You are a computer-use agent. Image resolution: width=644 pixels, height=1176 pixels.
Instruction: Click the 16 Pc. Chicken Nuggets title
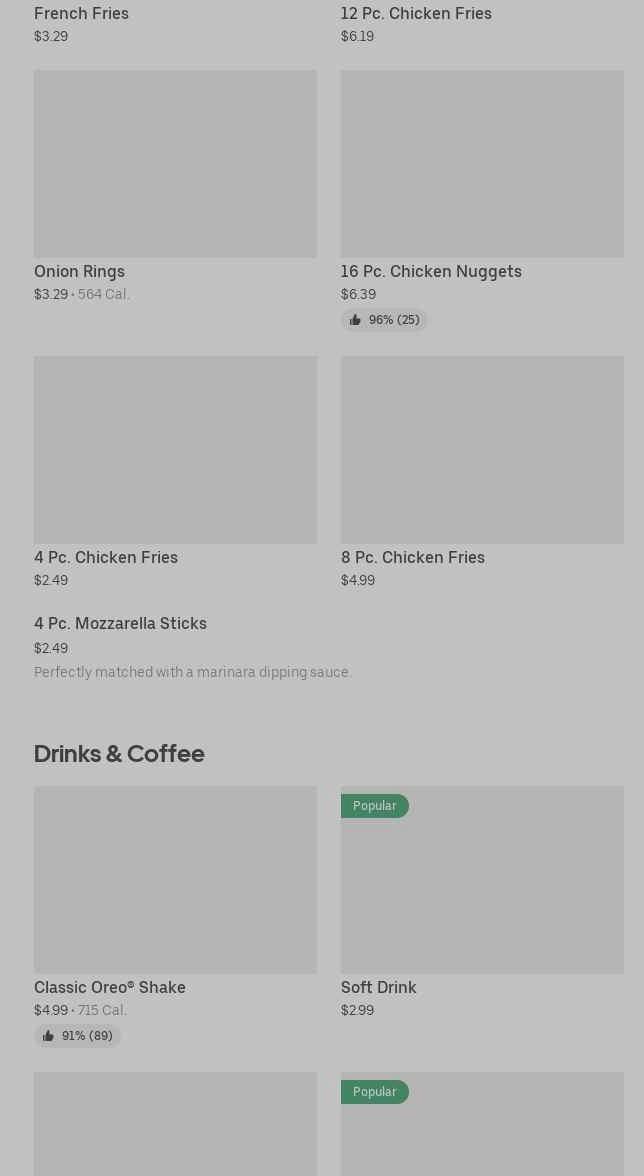tap(431, 271)
